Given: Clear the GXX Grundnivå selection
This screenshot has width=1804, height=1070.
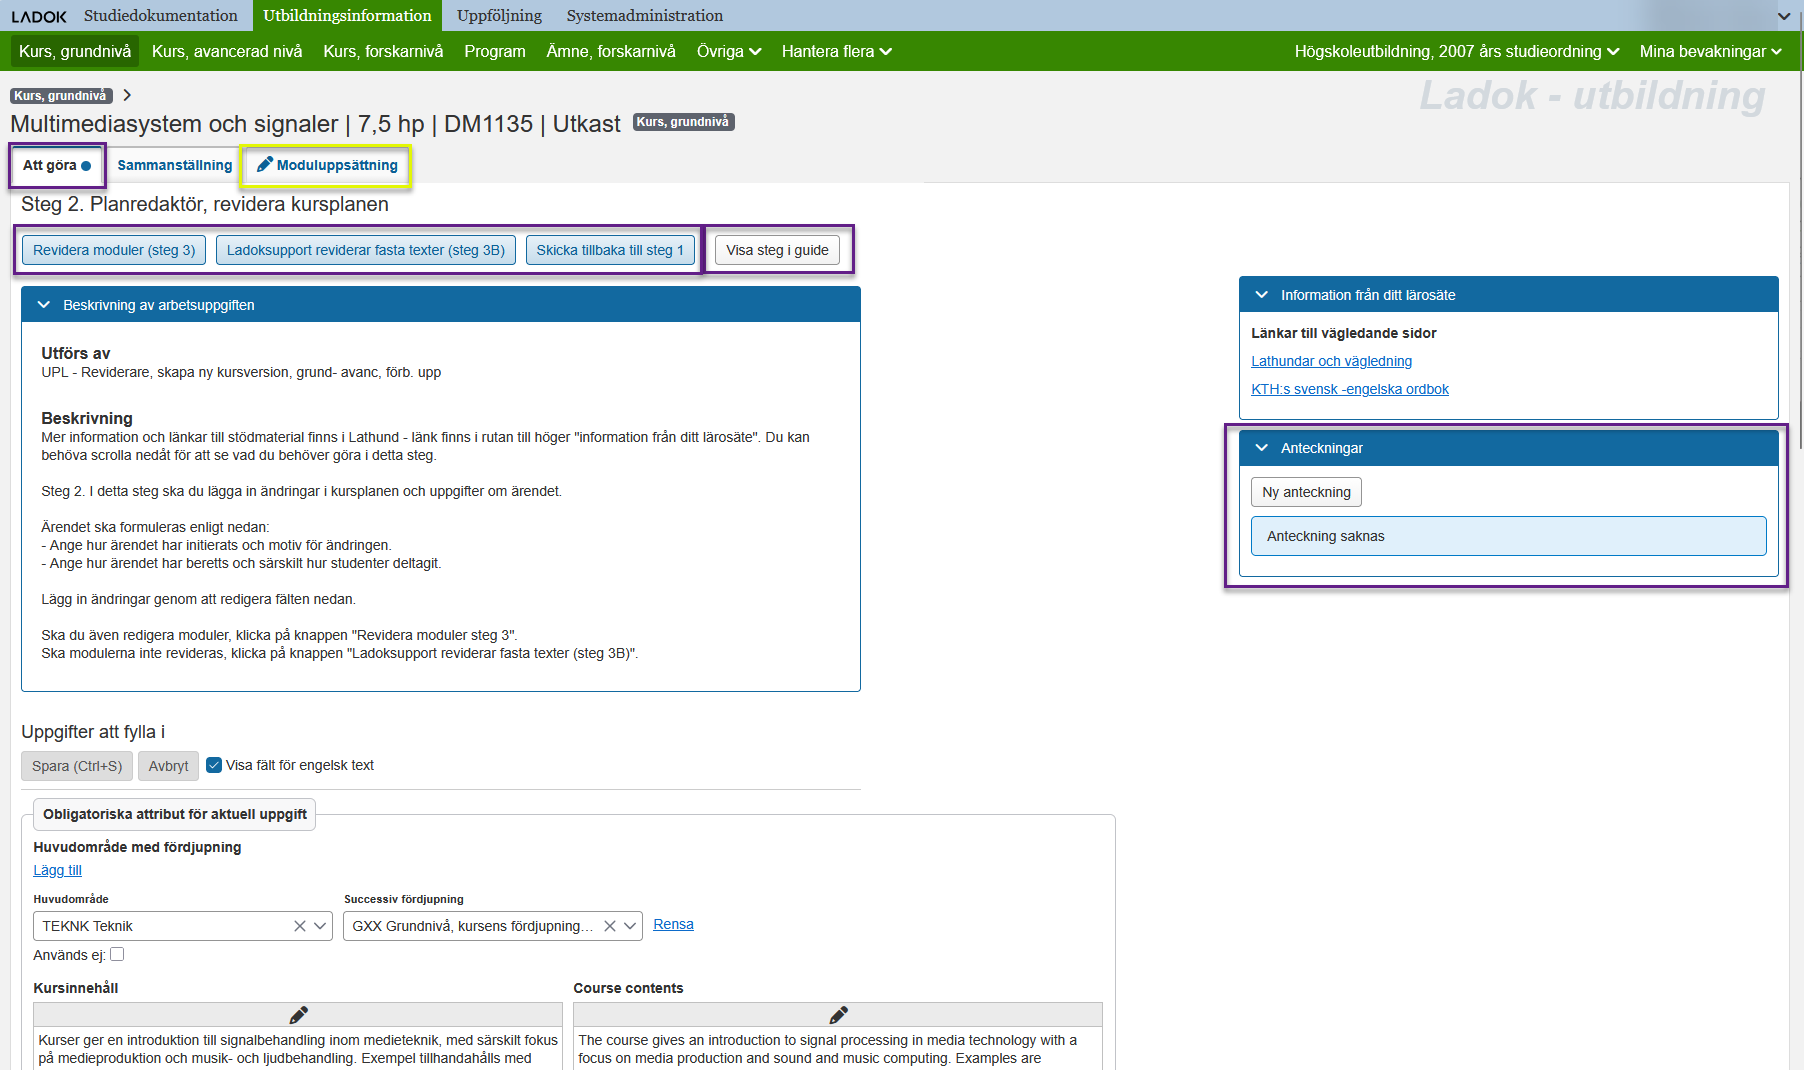Looking at the screenshot, I should click(x=609, y=926).
